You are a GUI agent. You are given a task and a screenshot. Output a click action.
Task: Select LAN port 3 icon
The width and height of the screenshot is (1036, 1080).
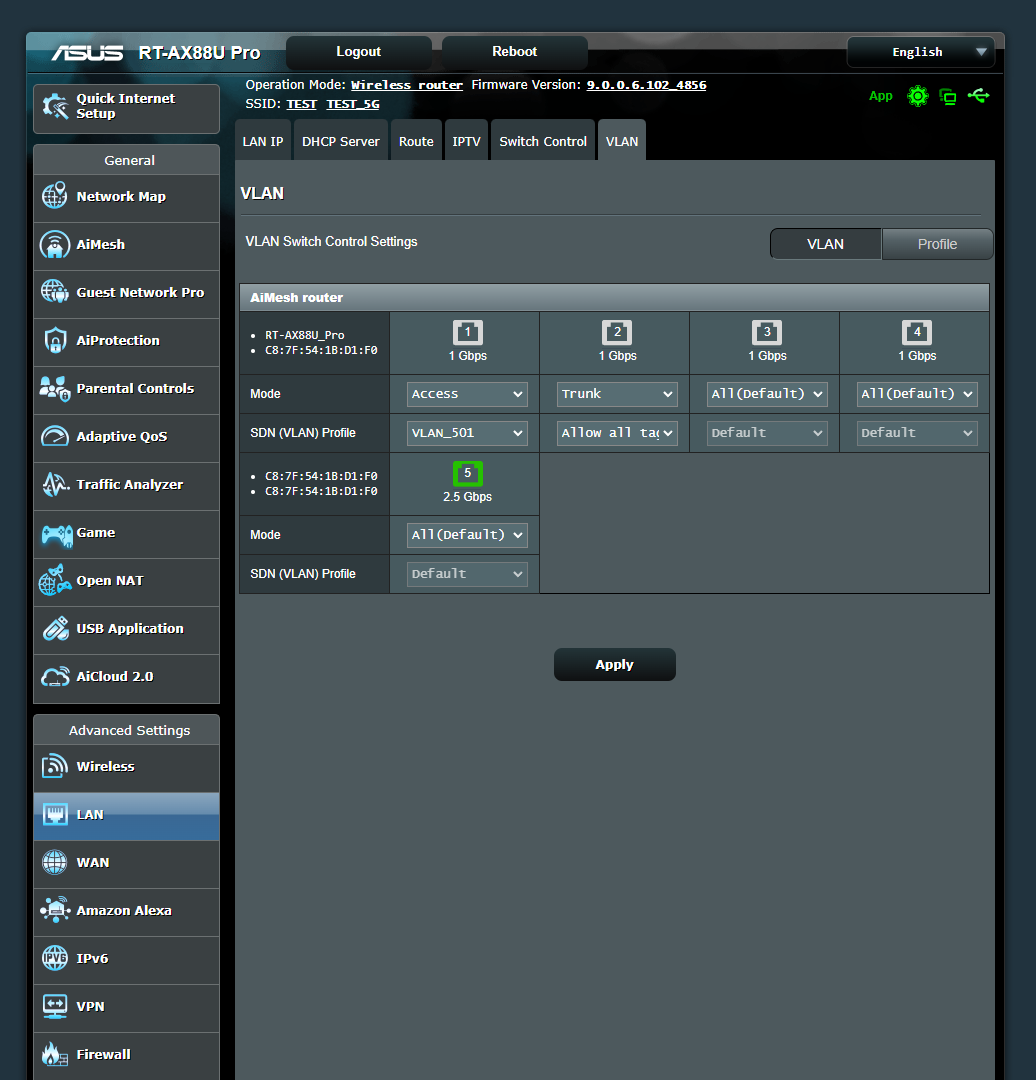767,333
